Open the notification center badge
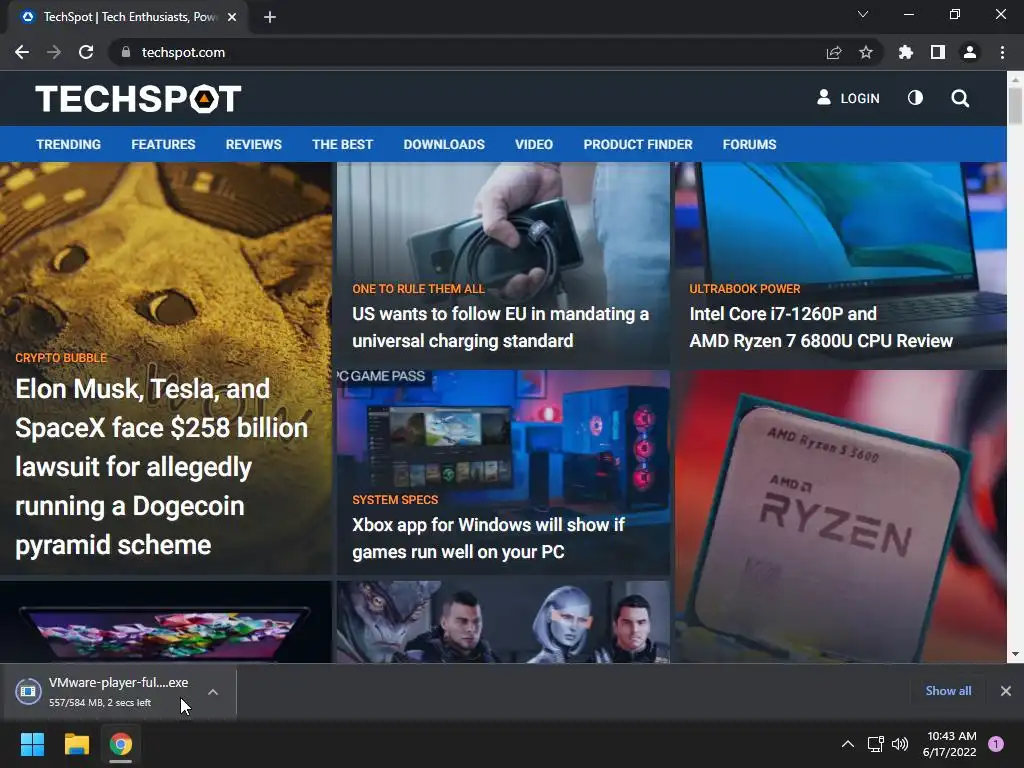The image size is (1024, 768). point(996,744)
